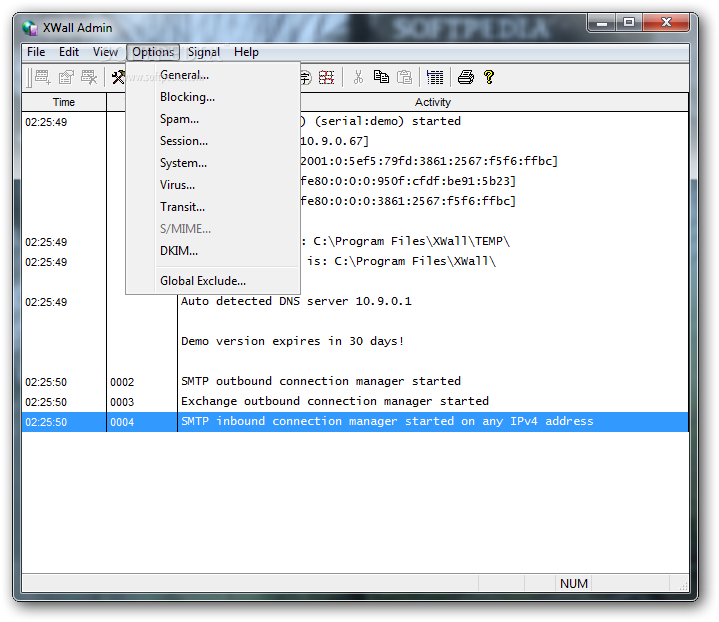
Task: Click the scissors cut icon
Action: tap(358, 77)
